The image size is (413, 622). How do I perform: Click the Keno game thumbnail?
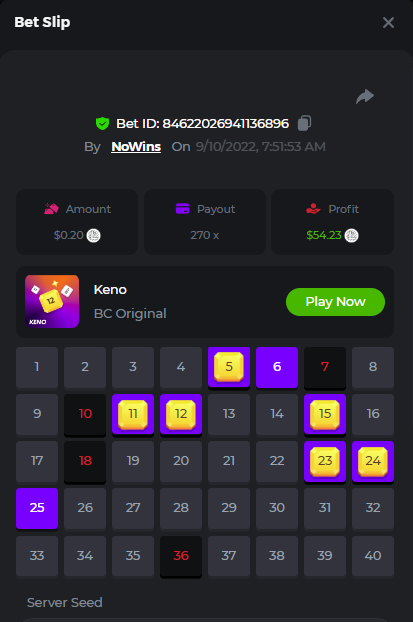tap(52, 301)
